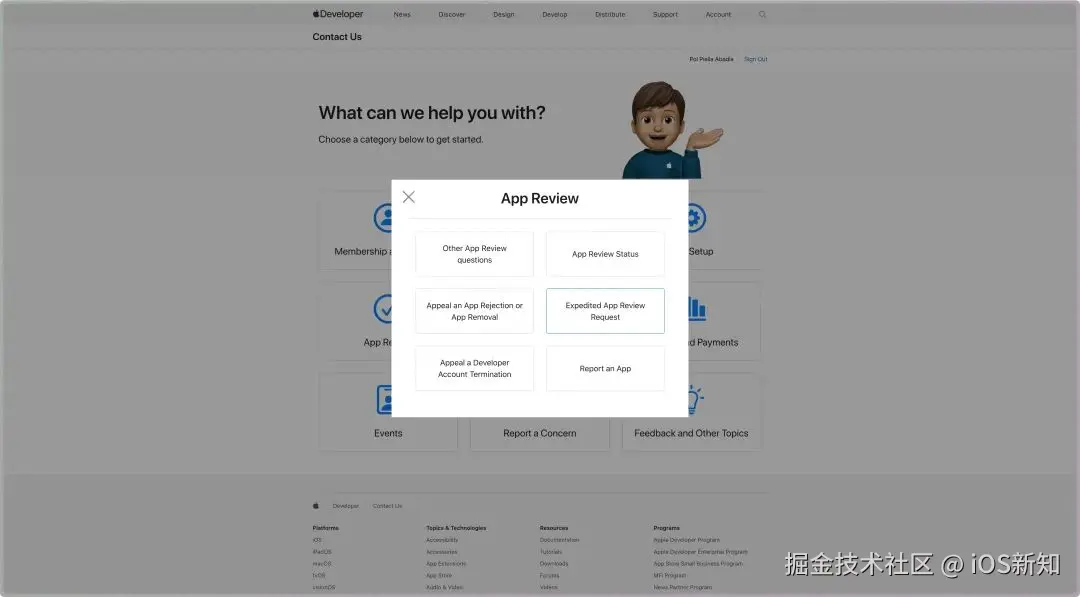1080x597 pixels.
Task: Open the Support menu
Action: pyautogui.click(x=665, y=14)
